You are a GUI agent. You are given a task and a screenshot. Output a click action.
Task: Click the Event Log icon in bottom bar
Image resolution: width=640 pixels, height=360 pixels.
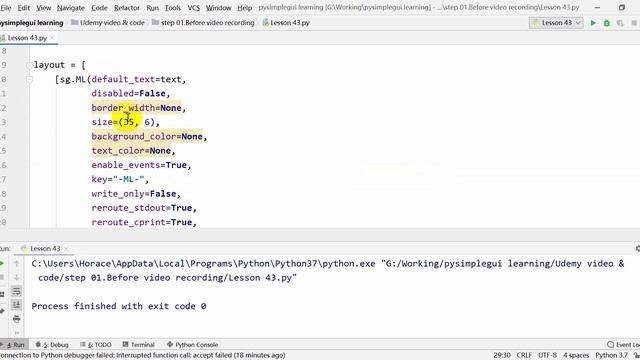(611, 345)
